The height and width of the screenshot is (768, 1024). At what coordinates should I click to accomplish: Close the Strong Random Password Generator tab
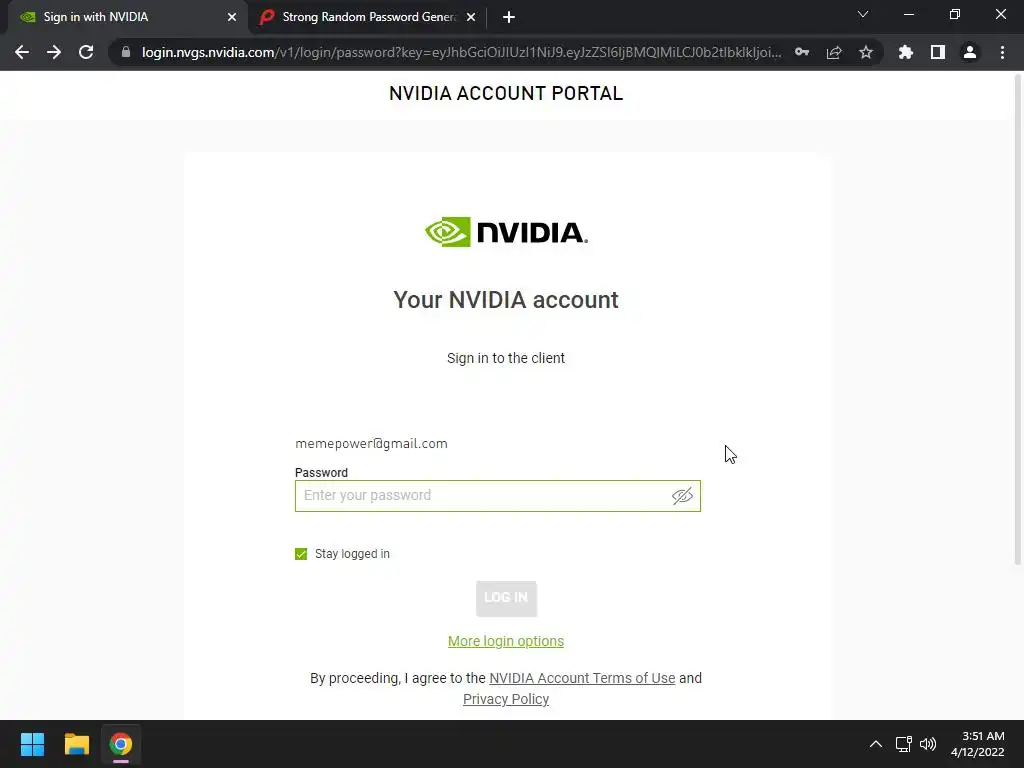click(471, 17)
